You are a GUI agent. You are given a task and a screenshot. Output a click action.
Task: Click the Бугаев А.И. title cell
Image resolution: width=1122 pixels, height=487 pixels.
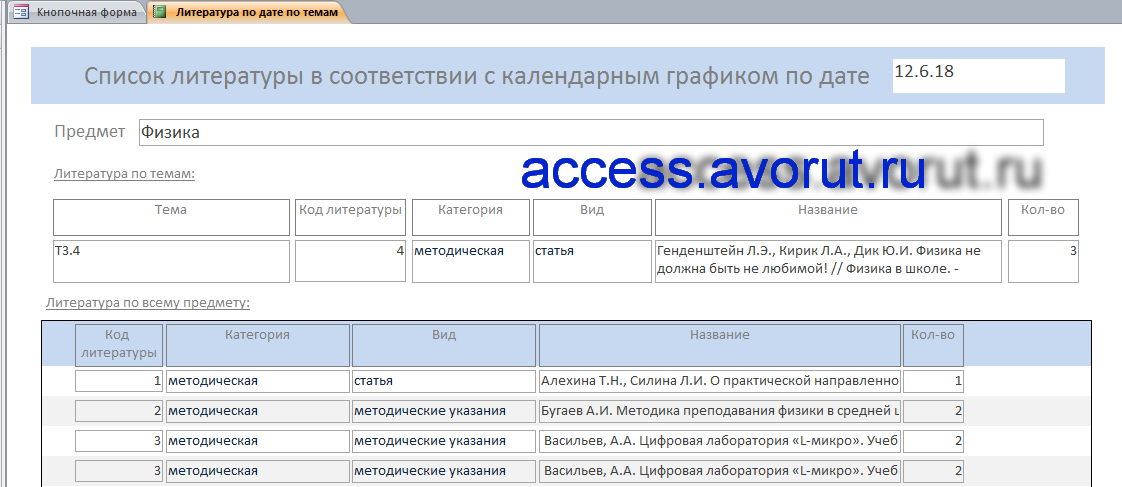[720, 411]
